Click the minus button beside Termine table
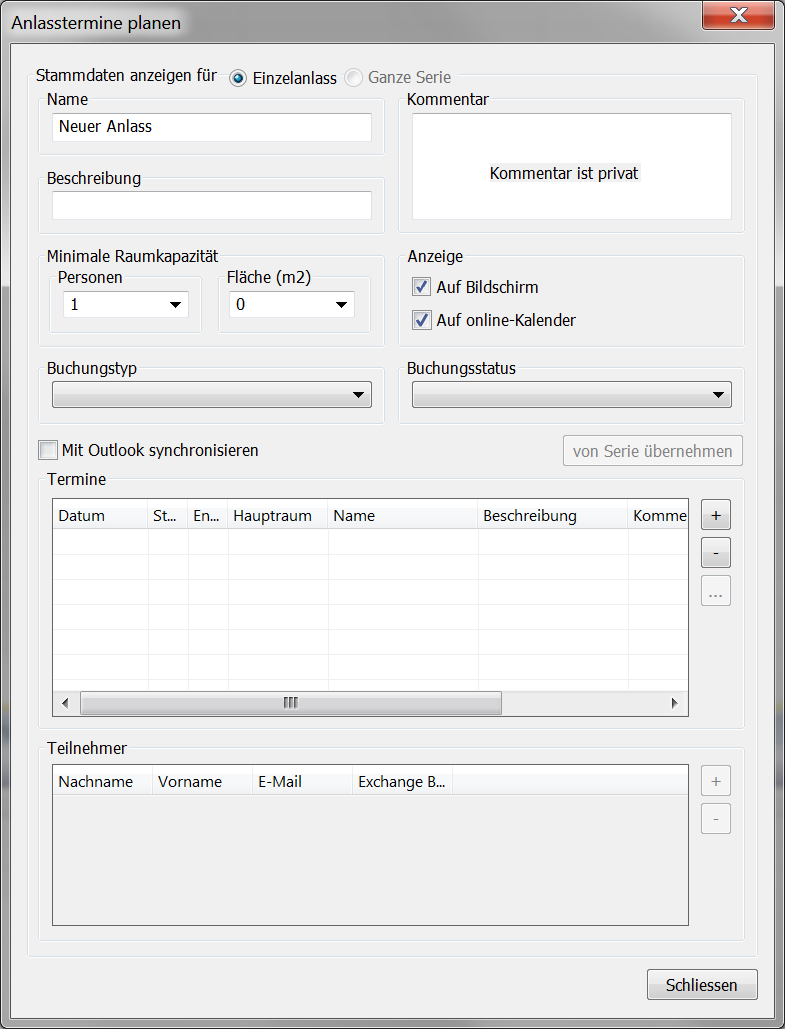 pyautogui.click(x=715, y=553)
